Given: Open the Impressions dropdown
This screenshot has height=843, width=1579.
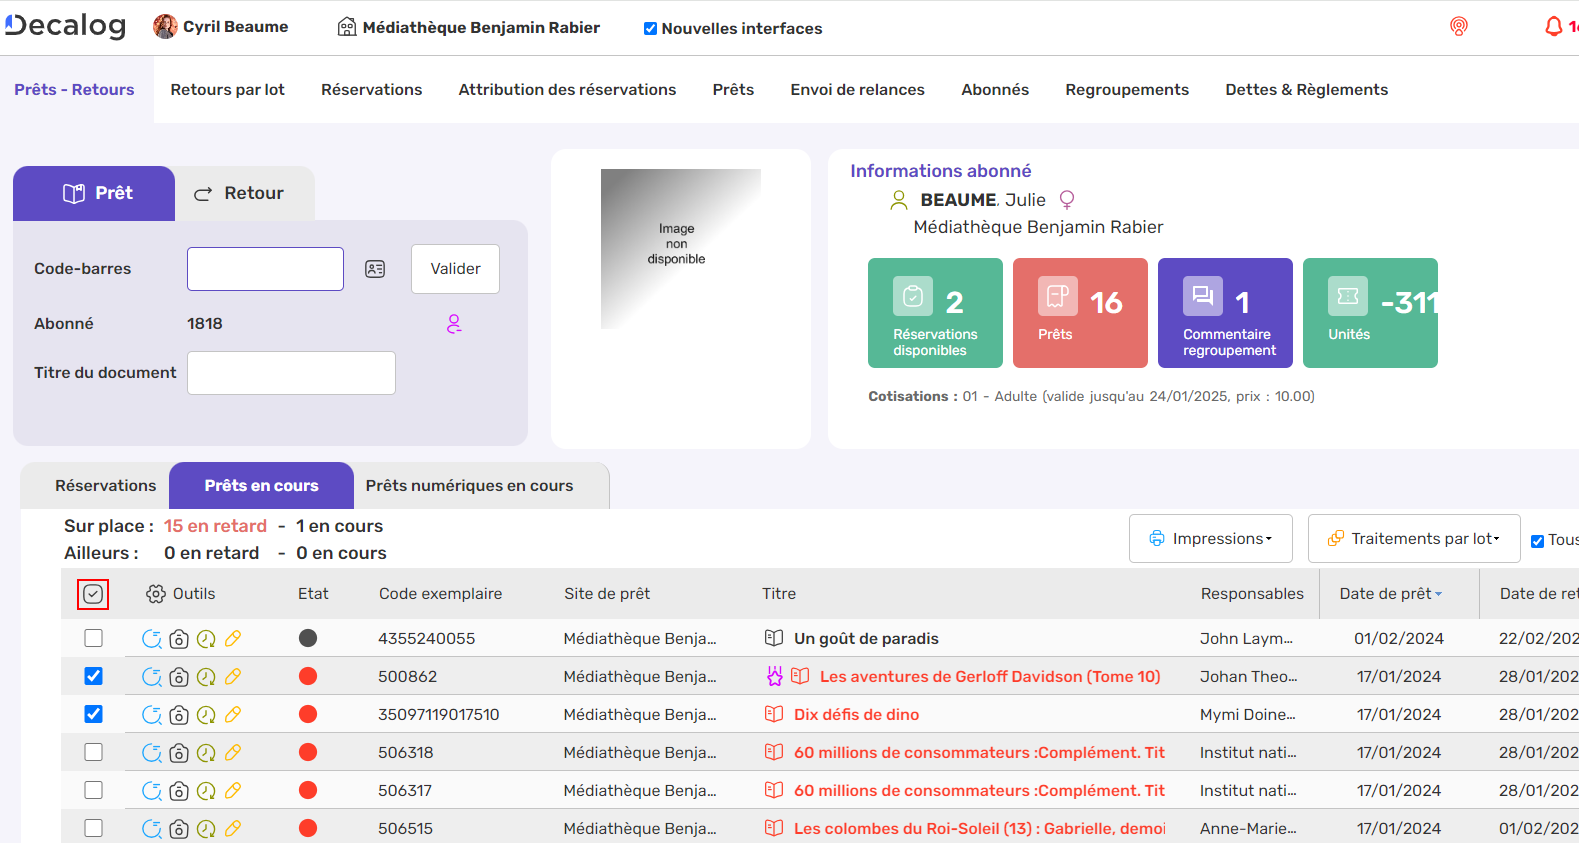Looking at the screenshot, I should tap(1210, 539).
